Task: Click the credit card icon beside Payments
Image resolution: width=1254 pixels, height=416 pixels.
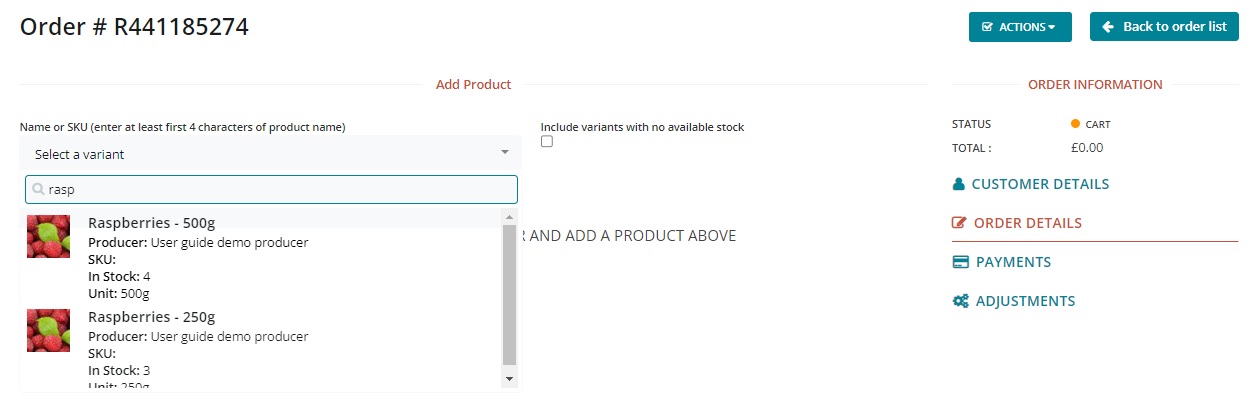Action: click(960, 262)
